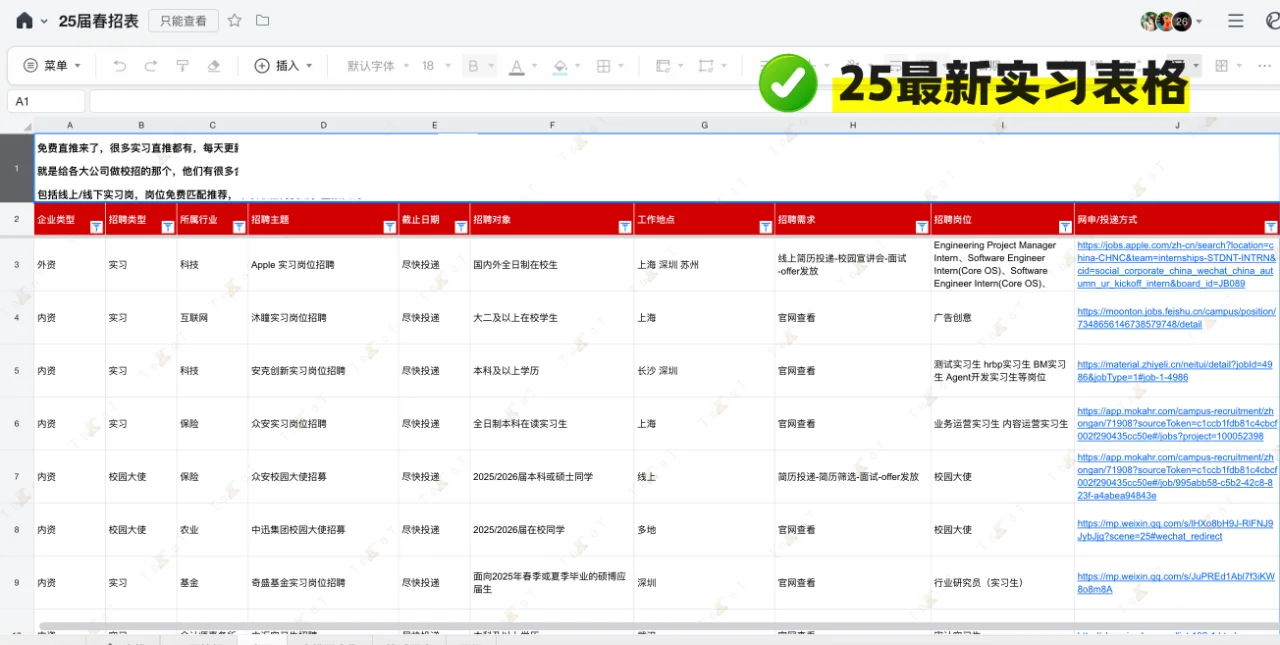Open the filter funnel on 工作地点 column
Viewport: 1280px width, 645px height.
765,227
